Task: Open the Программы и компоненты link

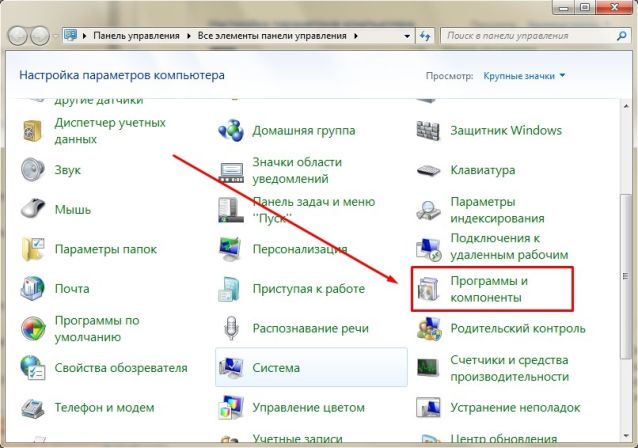Action: [489, 289]
